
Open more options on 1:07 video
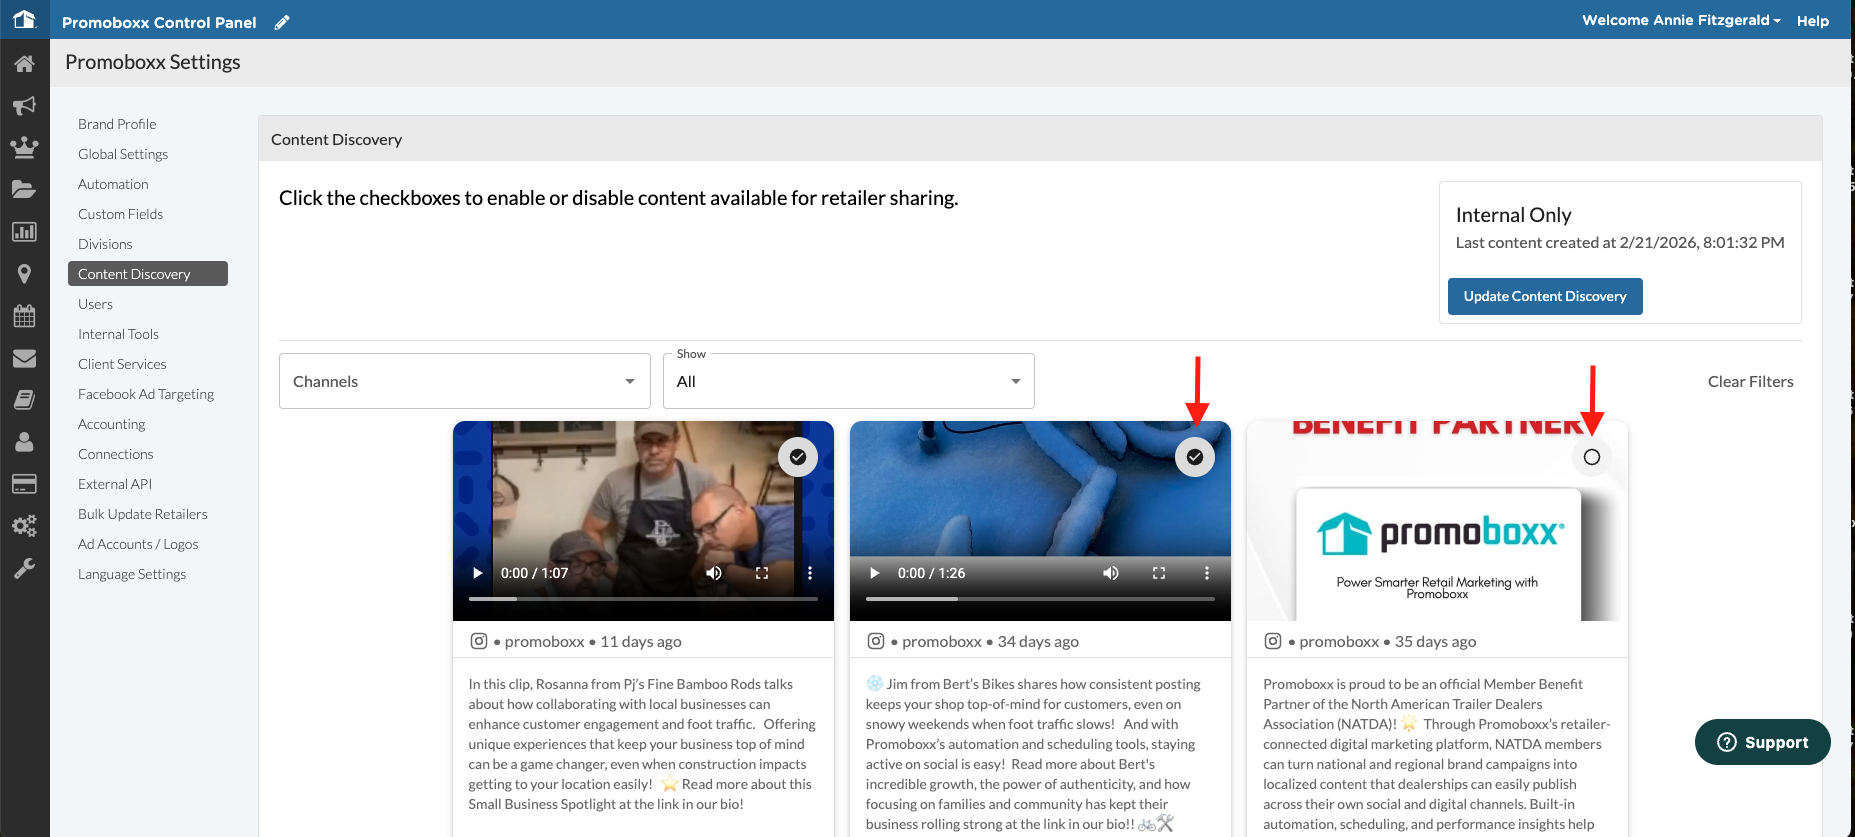pyautogui.click(x=810, y=573)
